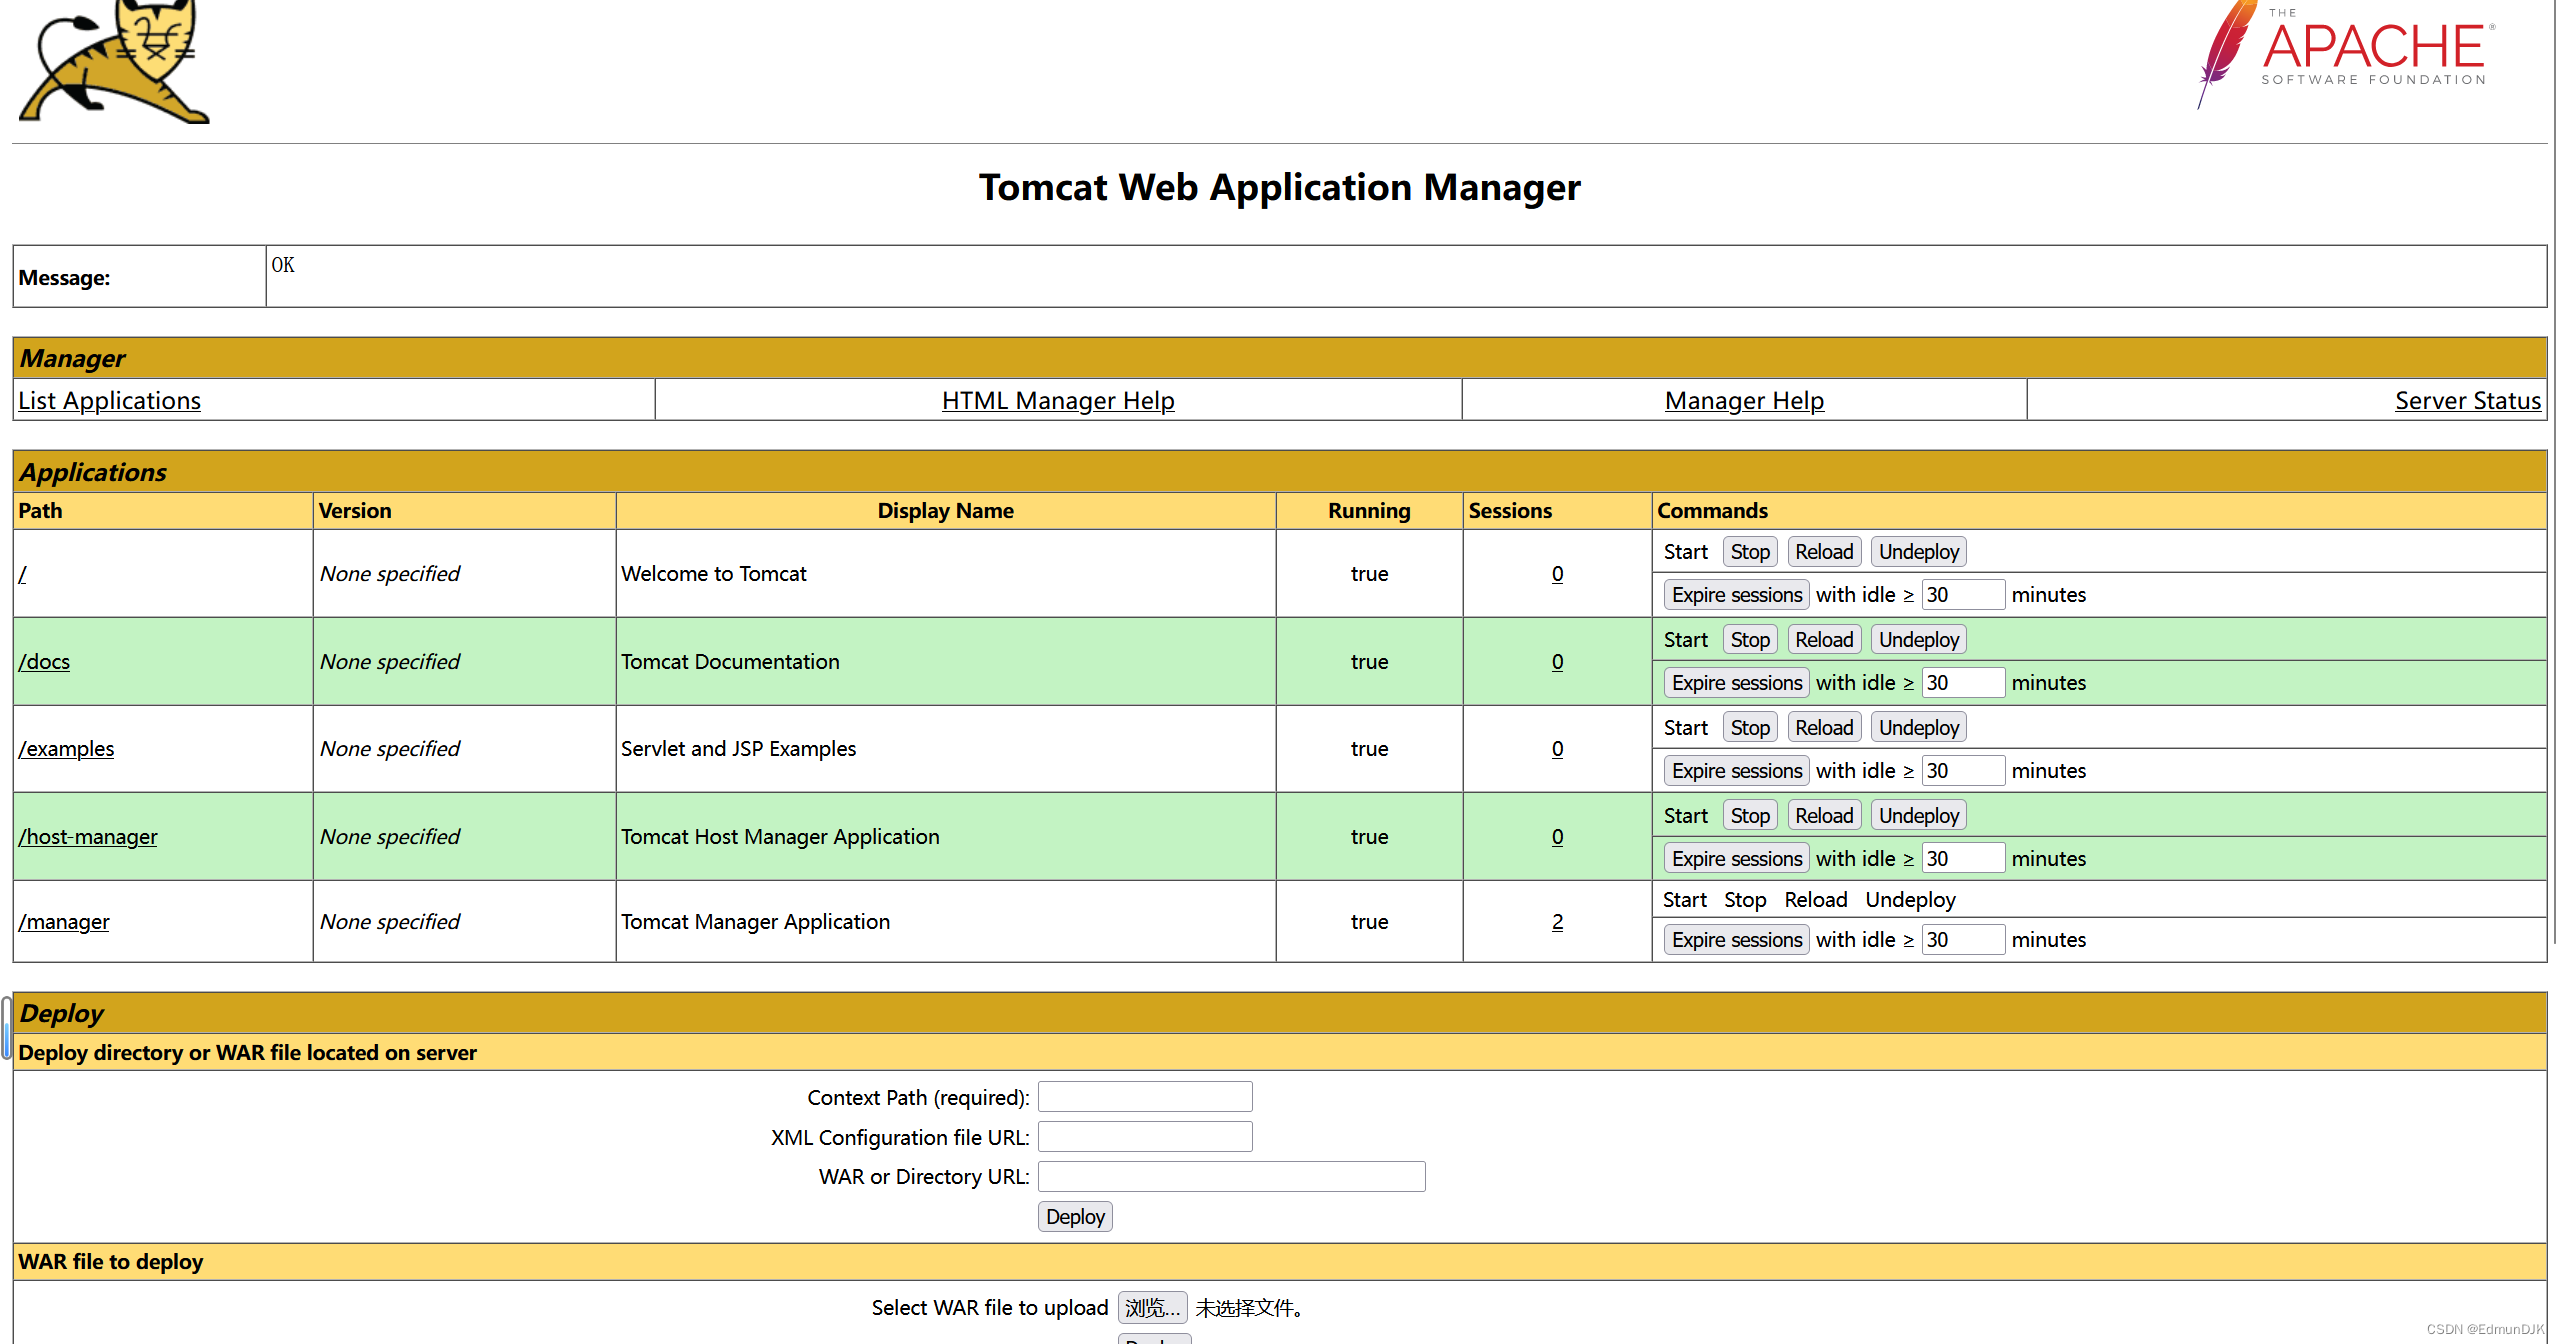Focus idle minutes field for /manager row
The image size is (2560, 1344).
pos(1963,940)
